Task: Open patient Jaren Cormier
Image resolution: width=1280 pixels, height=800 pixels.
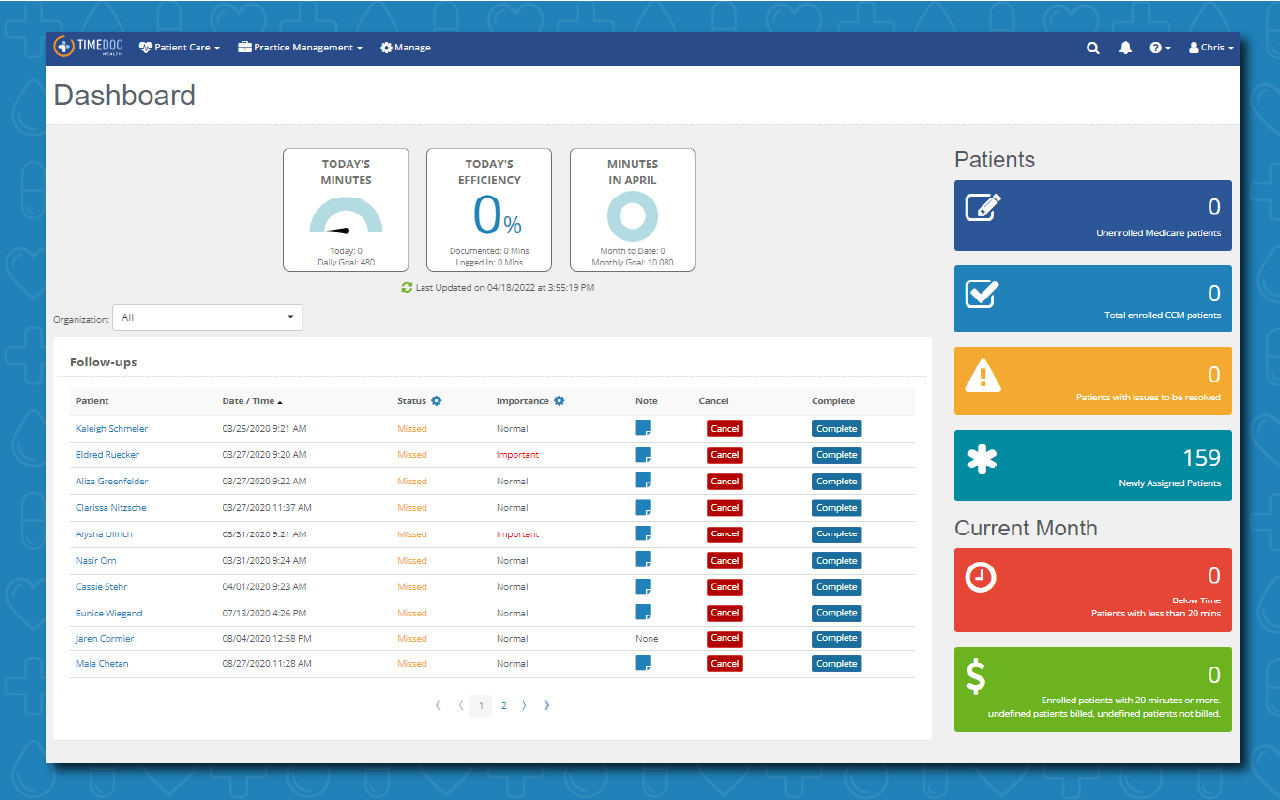Action: coord(105,638)
